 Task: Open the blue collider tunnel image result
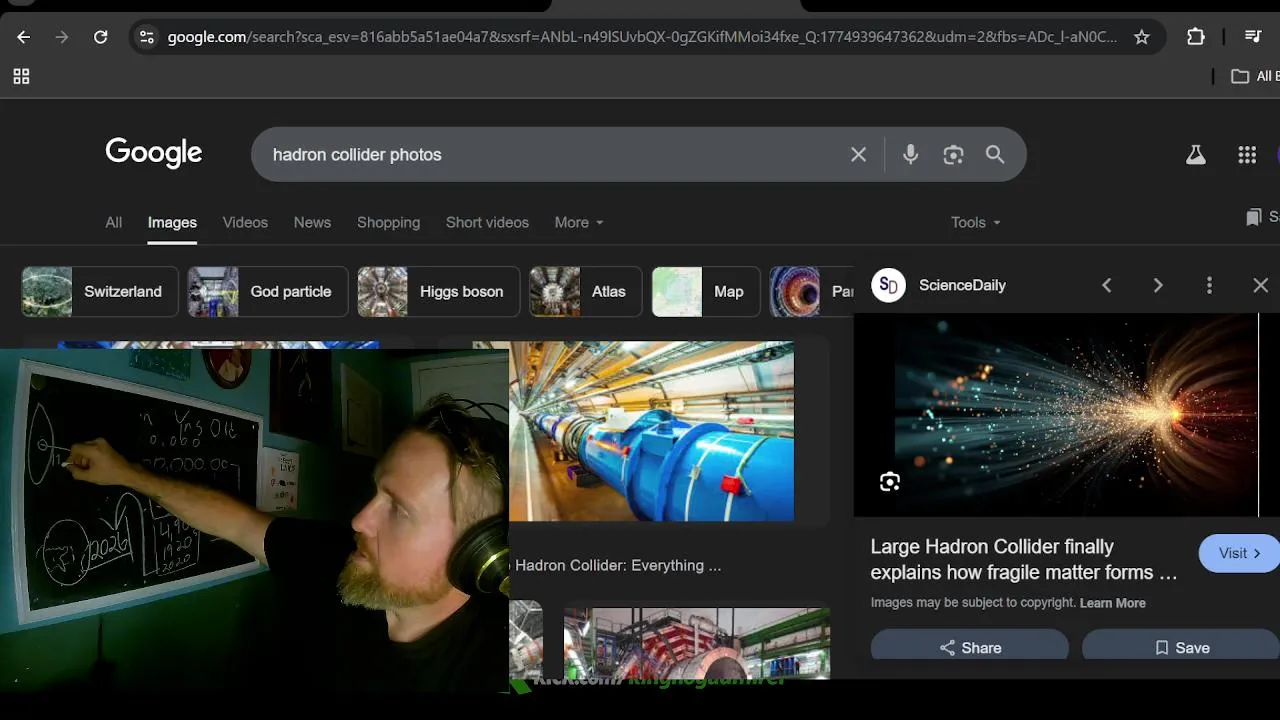pyautogui.click(x=652, y=431)
